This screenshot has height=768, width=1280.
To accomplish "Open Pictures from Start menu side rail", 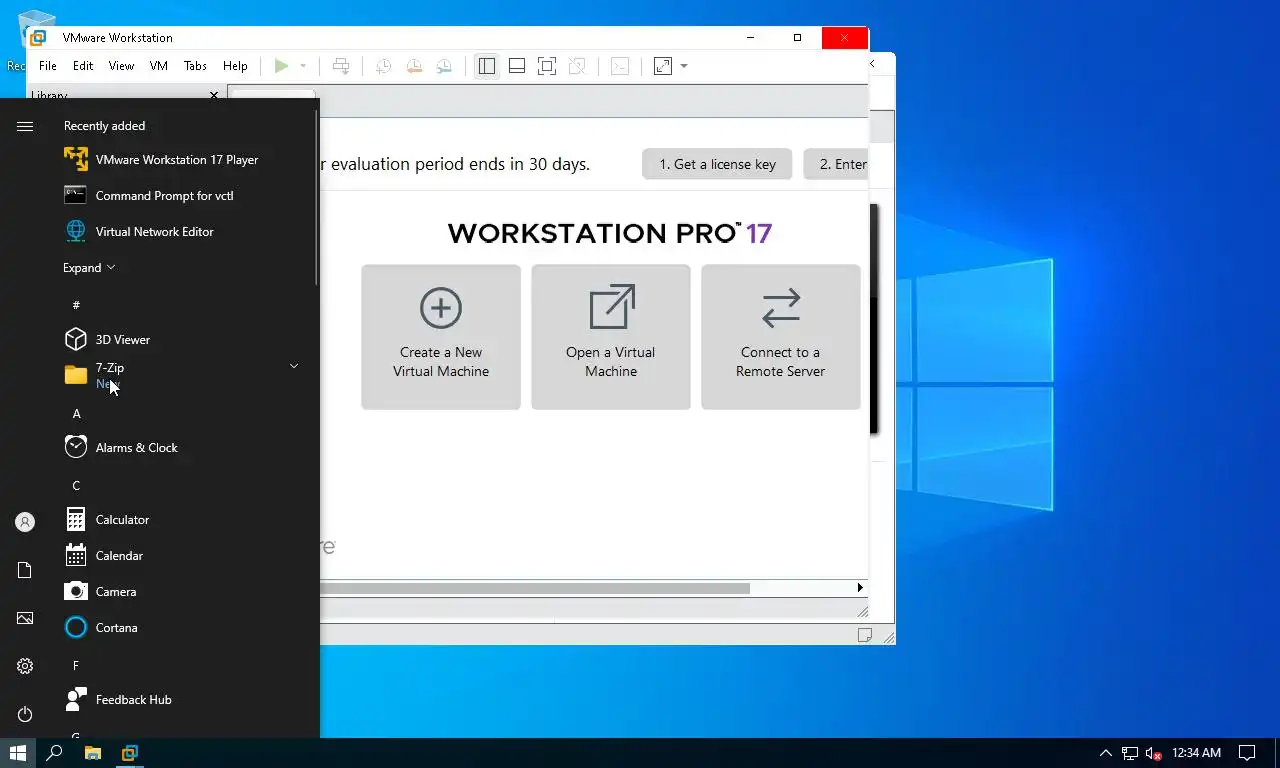I will tap(25, 618).
